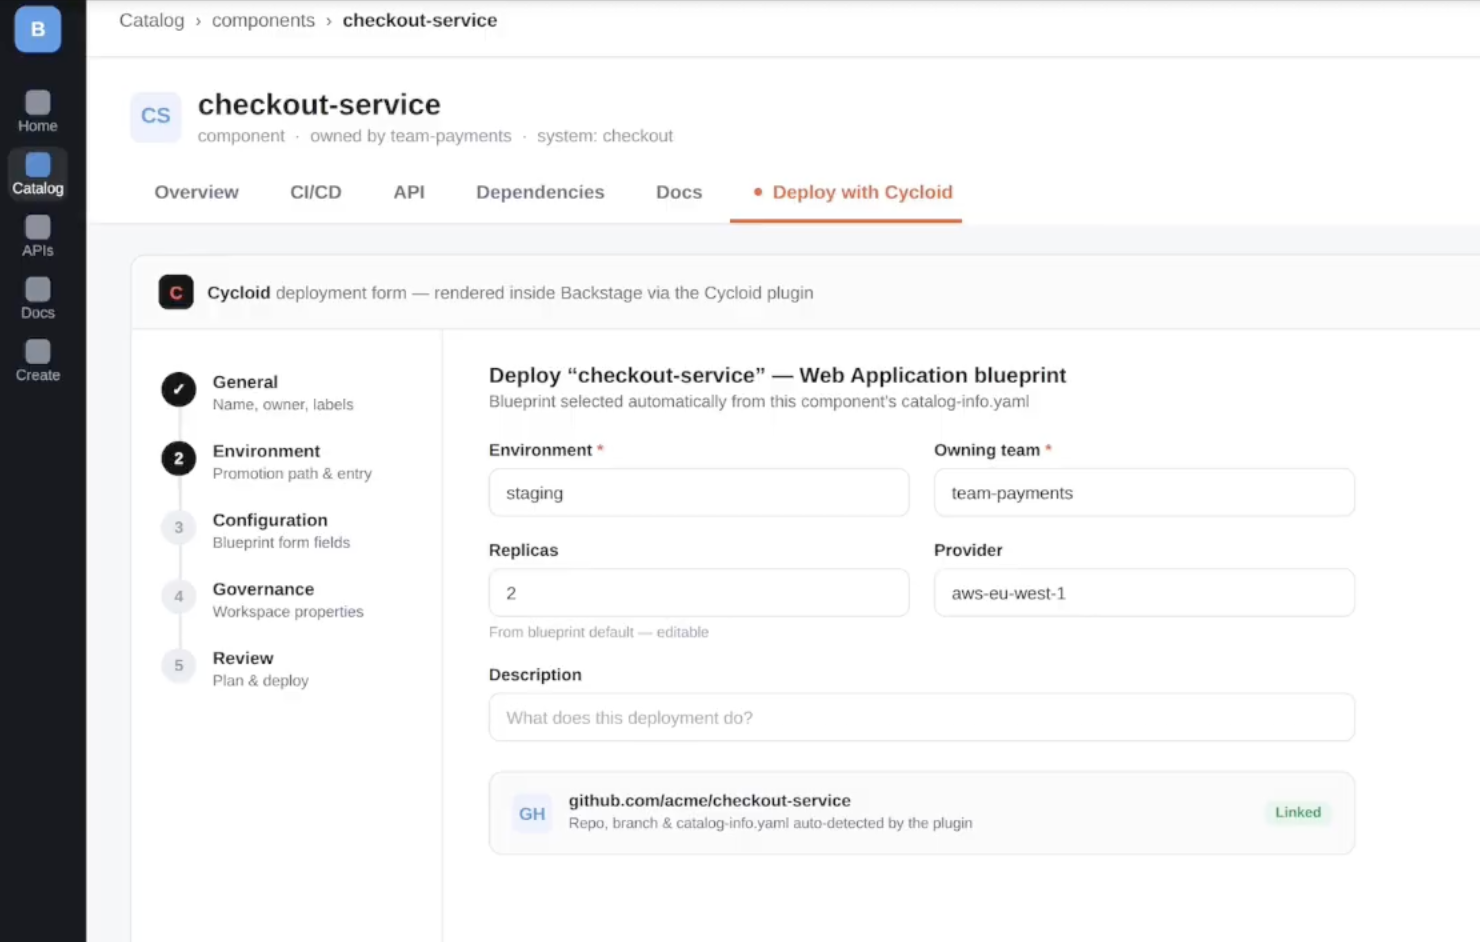The height and width of the screenshot is (942, 1480).
Task: Click 'Blueprint form fields' subtitle
Action: click(281, 542)
